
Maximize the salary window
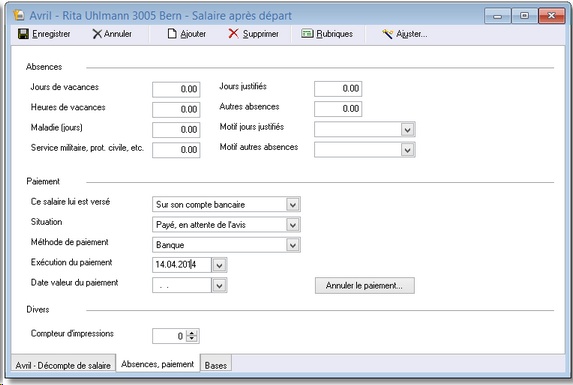[x=524, y=16]
